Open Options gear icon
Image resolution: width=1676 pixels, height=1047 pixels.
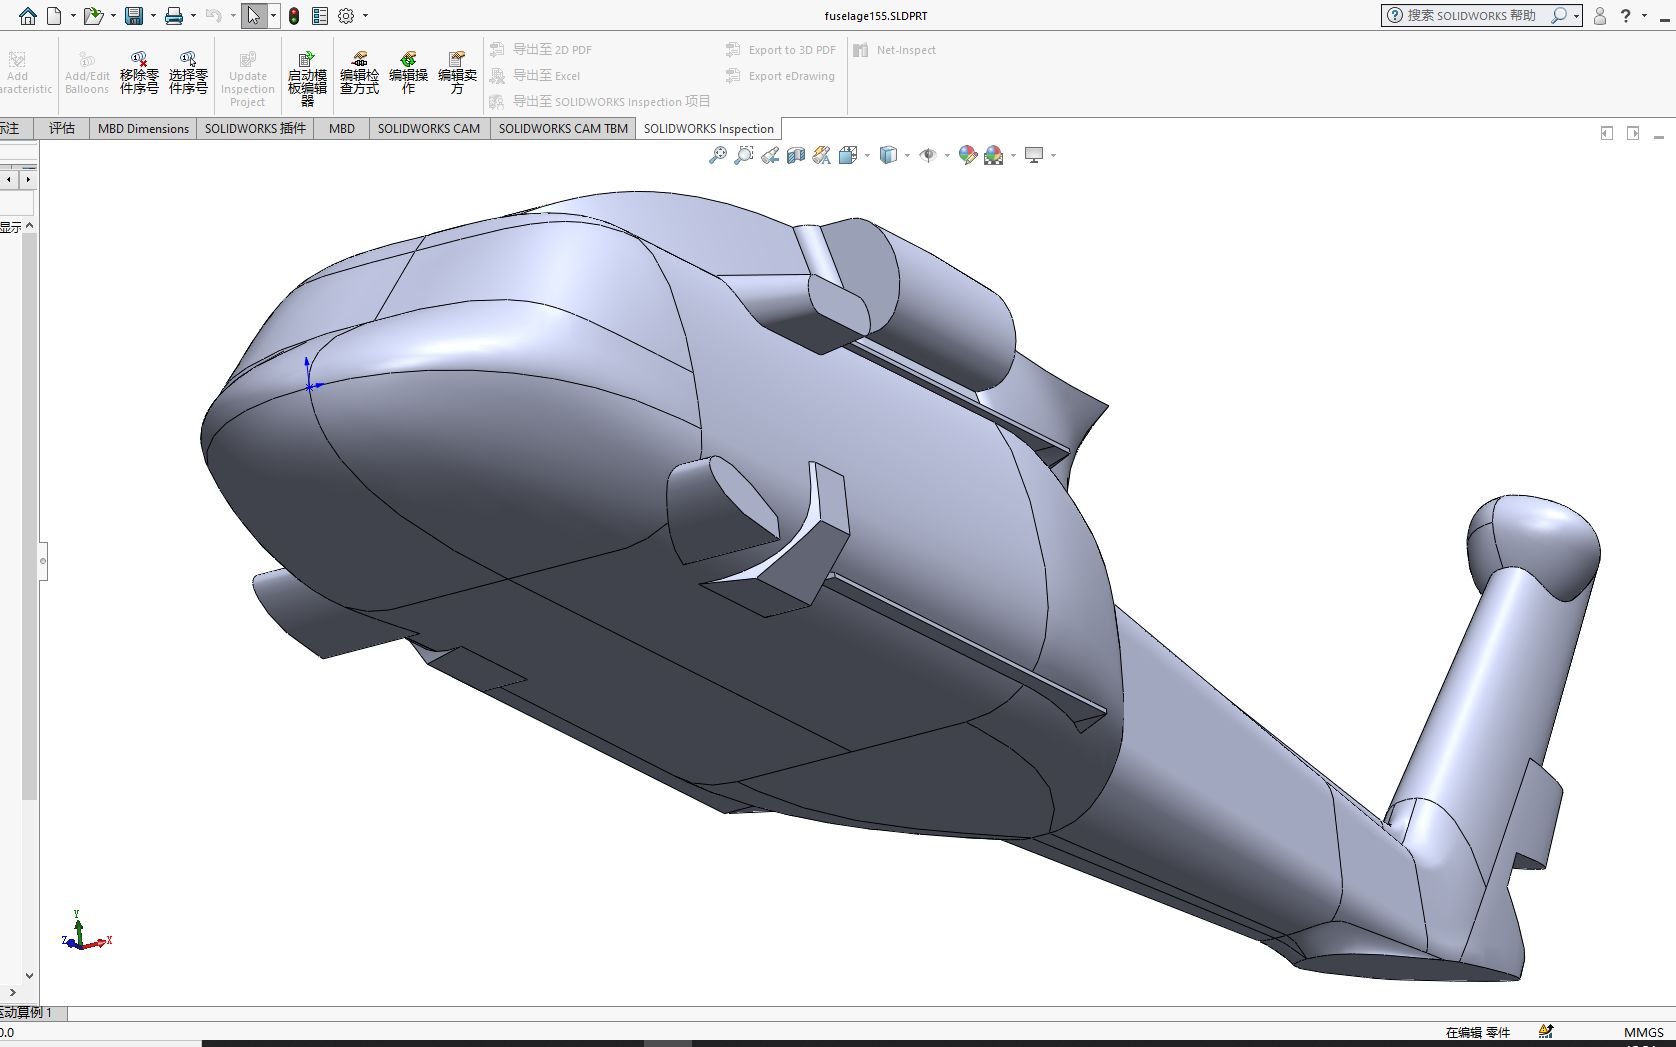tap(347, 16)
